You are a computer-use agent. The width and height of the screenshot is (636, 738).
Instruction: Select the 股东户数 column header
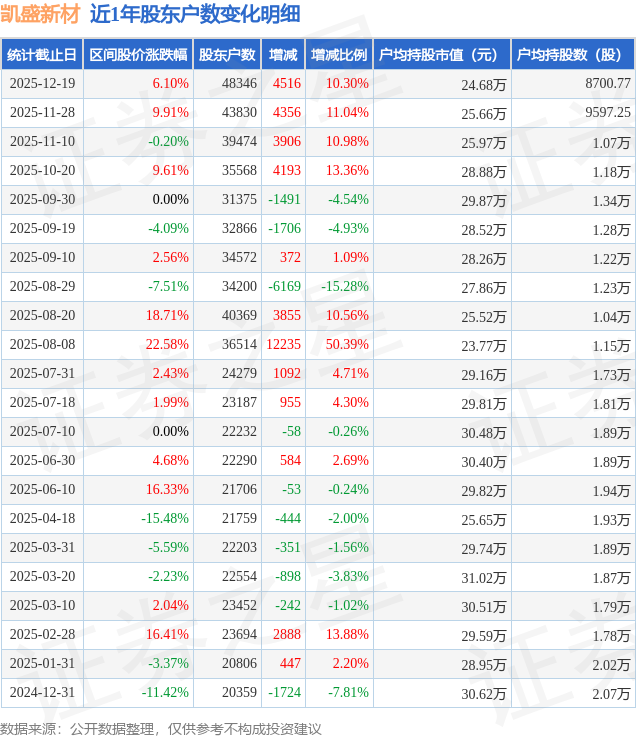pyautogui.click(x=227, y=55)
